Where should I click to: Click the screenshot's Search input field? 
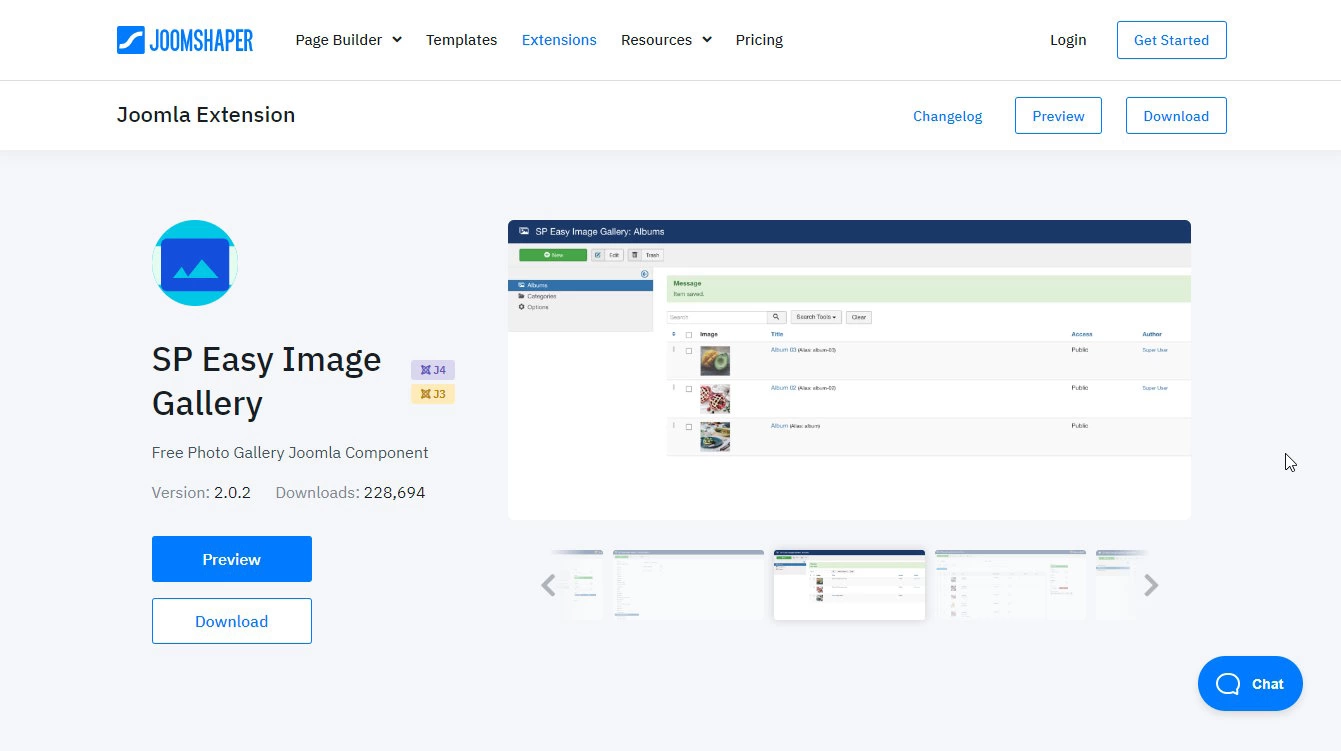pyautogui.click(x=717, y=317)
